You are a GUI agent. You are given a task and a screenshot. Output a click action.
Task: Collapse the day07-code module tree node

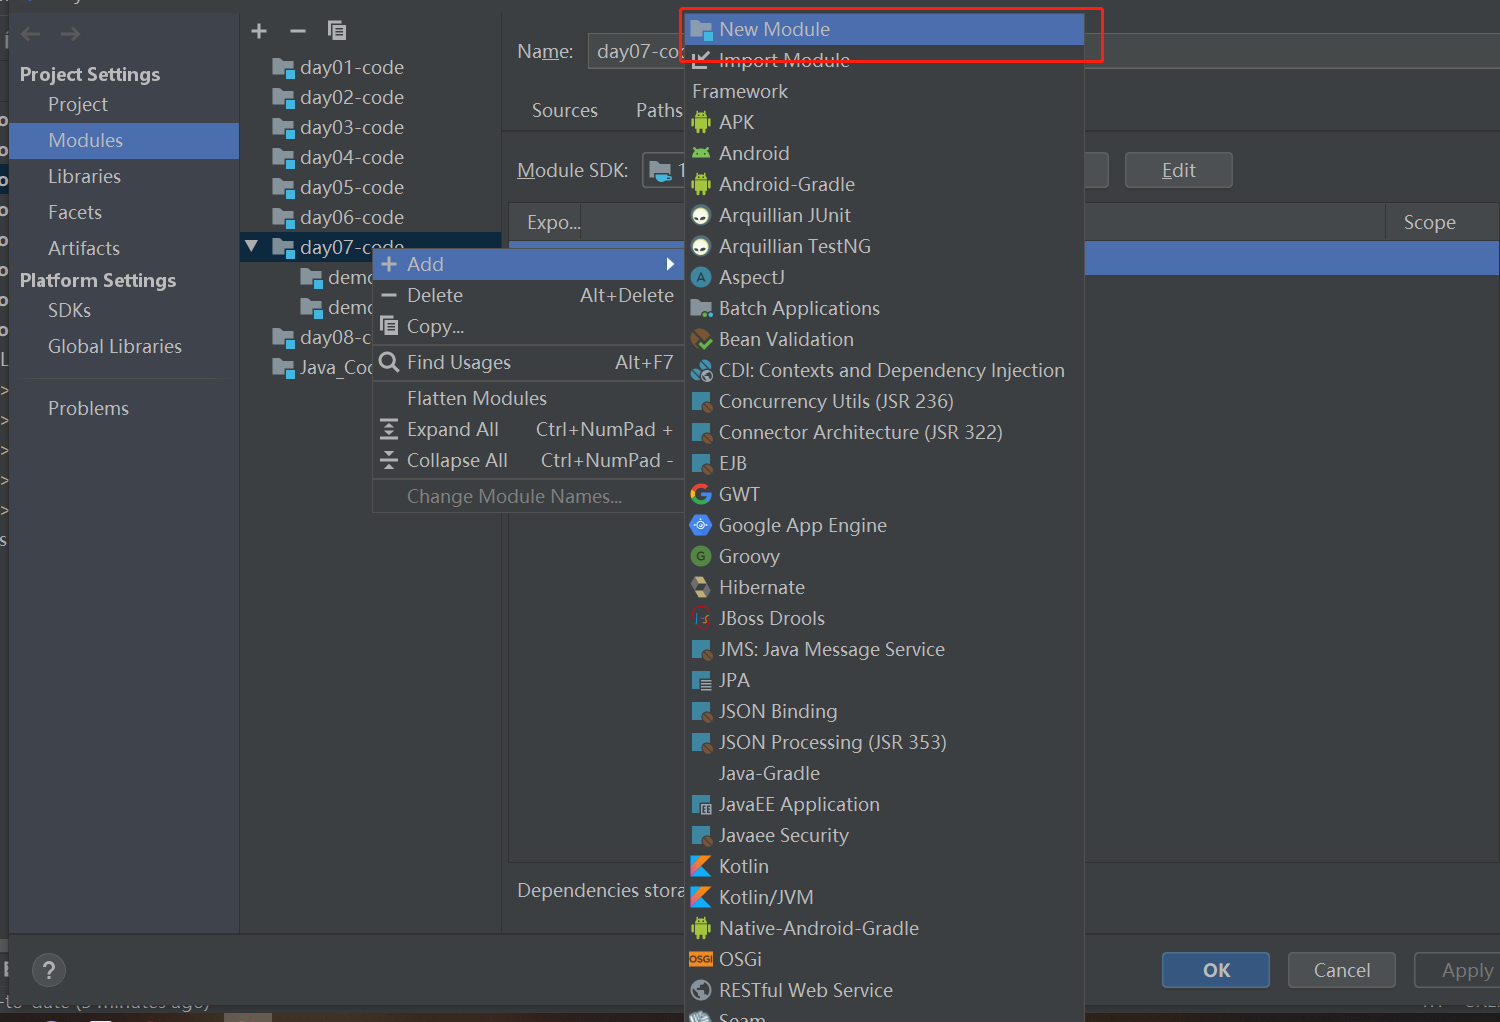point(252,246)
